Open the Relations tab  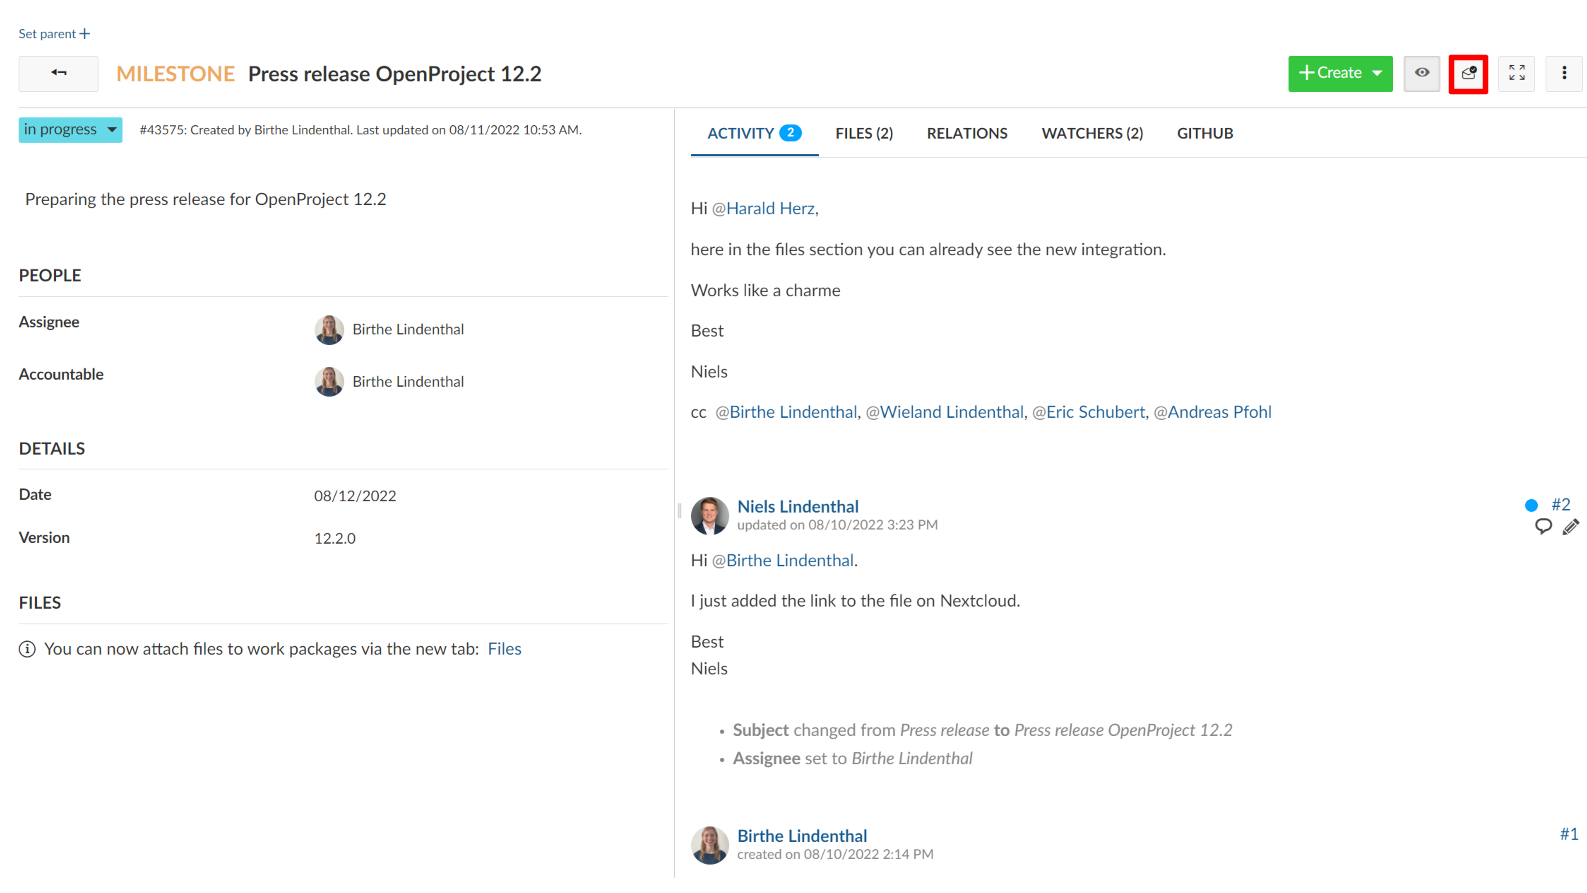967,133
